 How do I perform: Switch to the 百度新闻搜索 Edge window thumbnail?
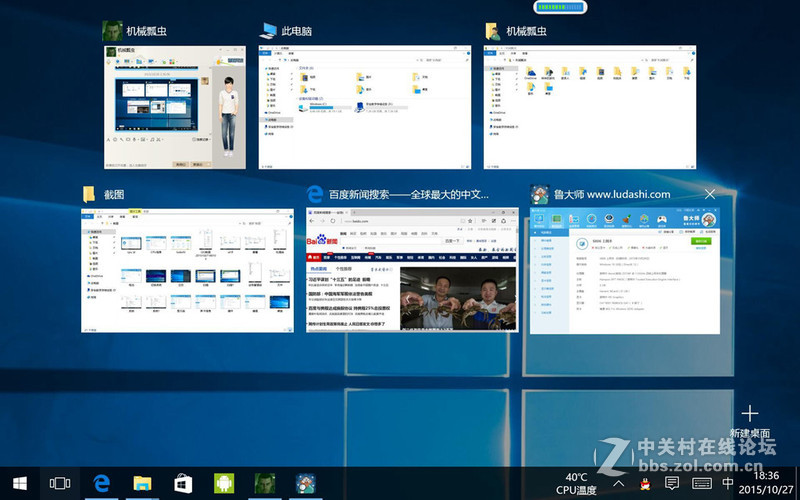(x=412, y=270)
